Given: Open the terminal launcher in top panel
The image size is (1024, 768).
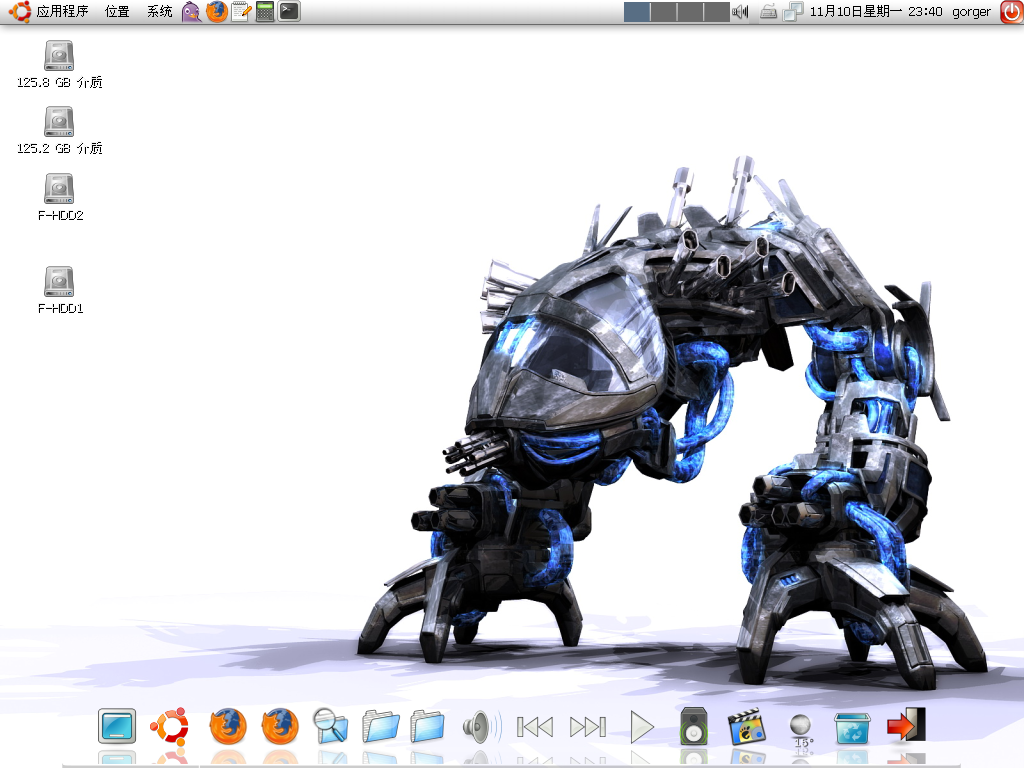Looking at the screenshot, I should (289, 12).
